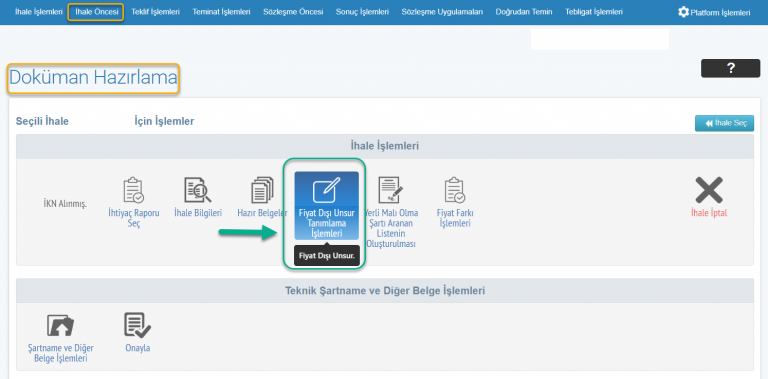Open Platform İşlemleri gear menu

(714, 13)
